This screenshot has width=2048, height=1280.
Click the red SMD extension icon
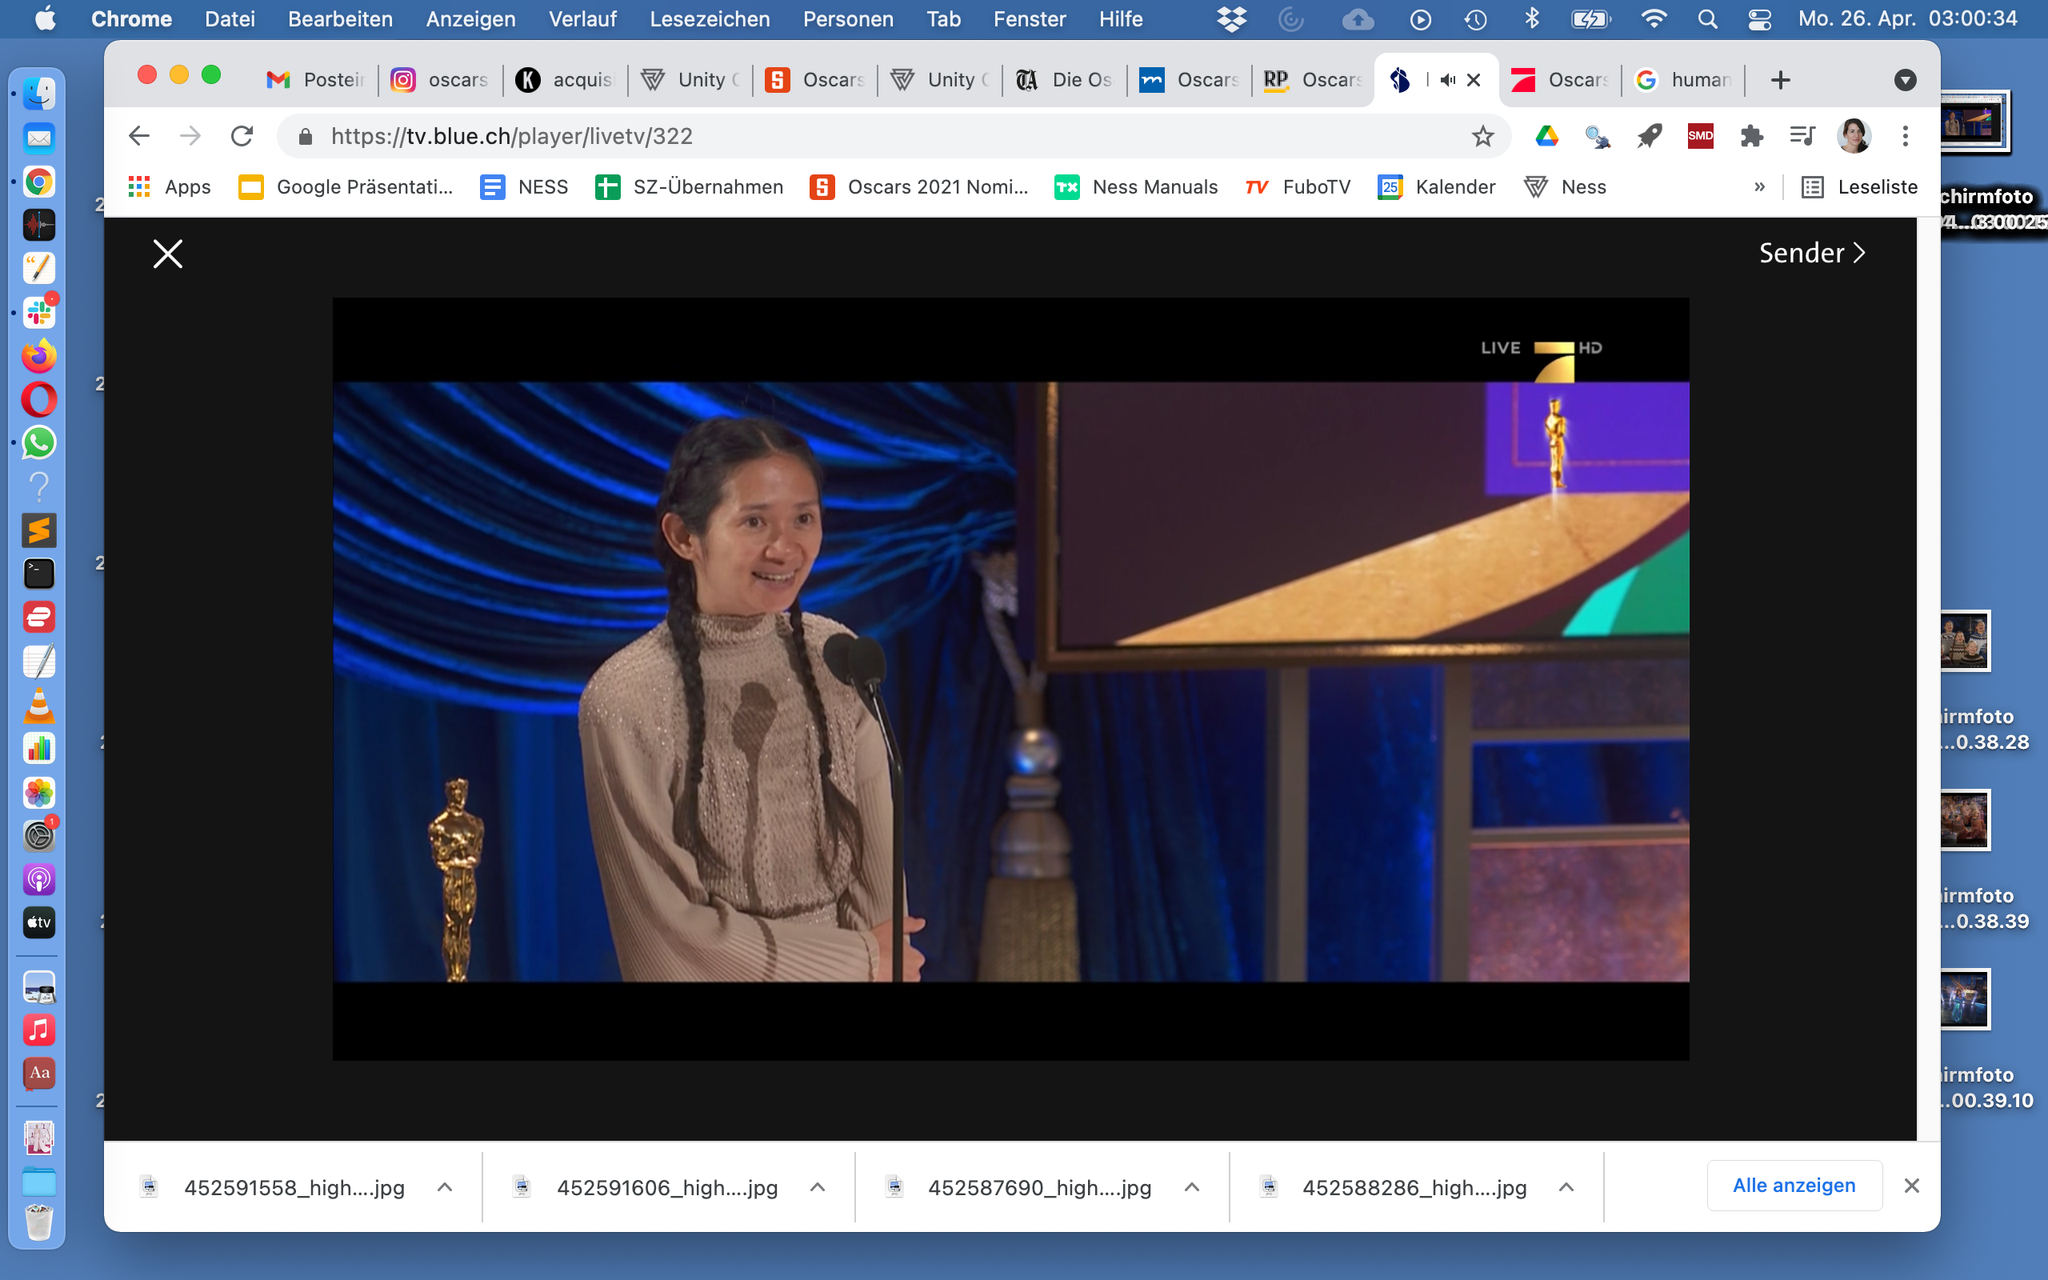tap(1700, 136)
